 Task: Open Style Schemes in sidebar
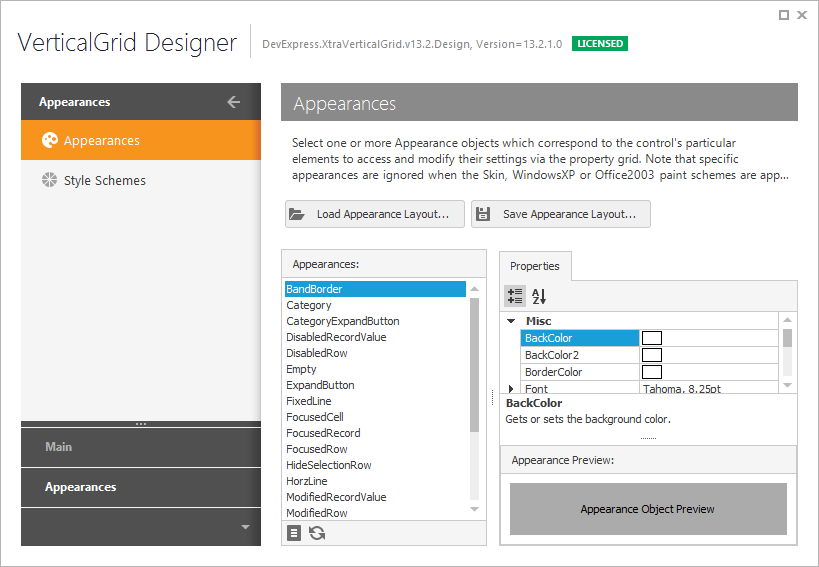tap(141, 180)
